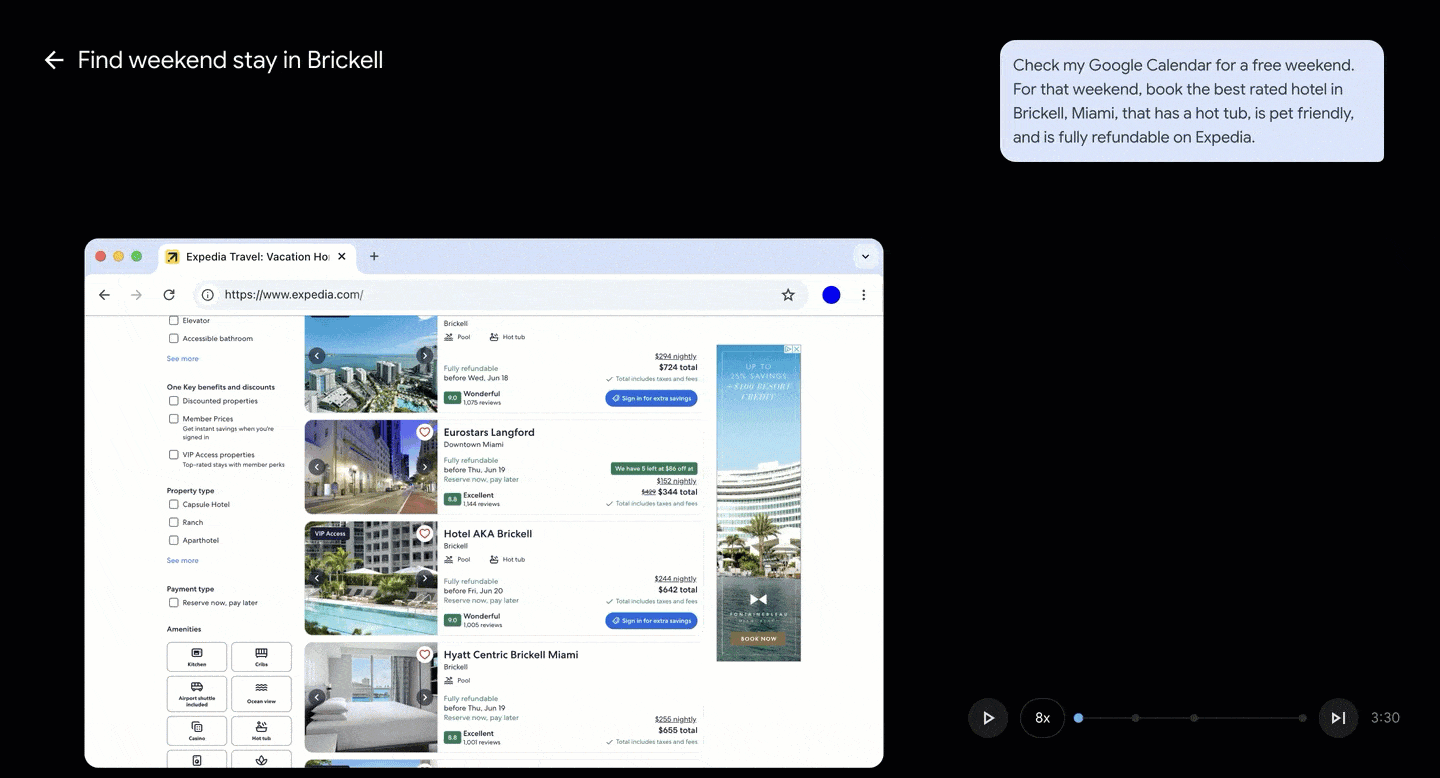This screenshot has height=778, width=1440.
Task: Click Sign in for extra savings on $724 listing
Action: pyautogui.click(x=651, y=398)
